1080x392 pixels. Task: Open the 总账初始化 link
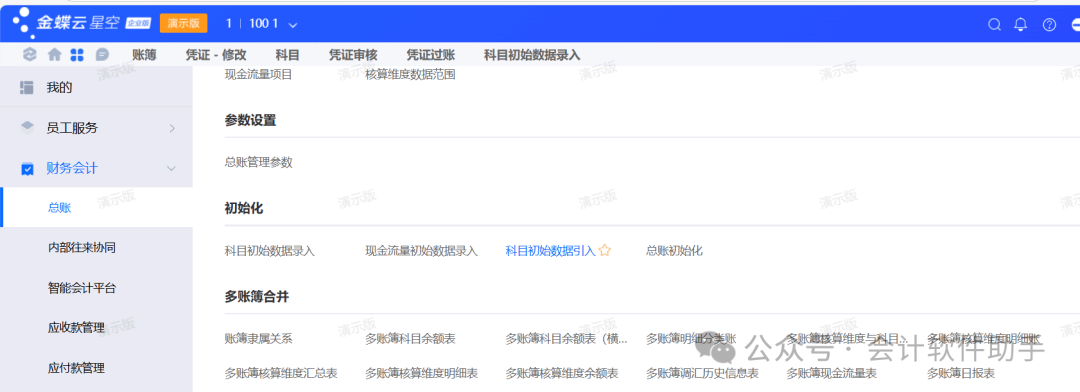click(674, 251)
